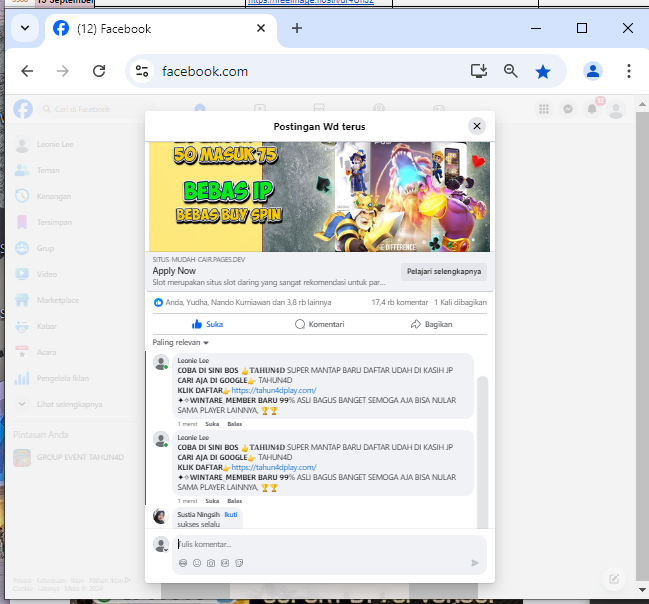Click Suka under the first Leonie Lee comment

point(212,424)
